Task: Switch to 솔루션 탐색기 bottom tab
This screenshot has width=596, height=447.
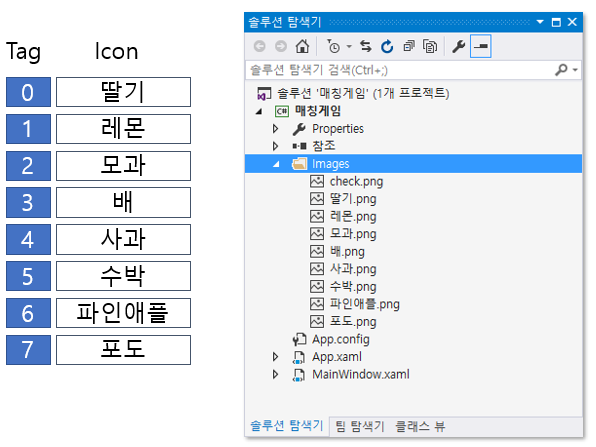Action: click(x=287, y=426)
